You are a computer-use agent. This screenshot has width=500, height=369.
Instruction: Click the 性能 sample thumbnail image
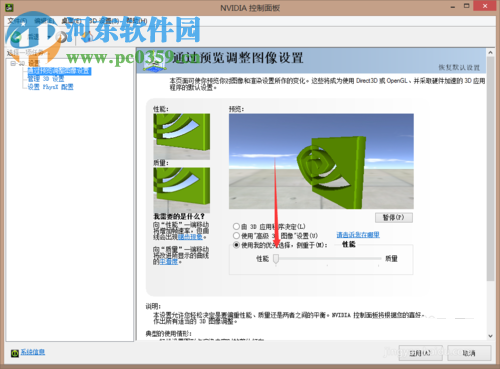tap(182, 136)
